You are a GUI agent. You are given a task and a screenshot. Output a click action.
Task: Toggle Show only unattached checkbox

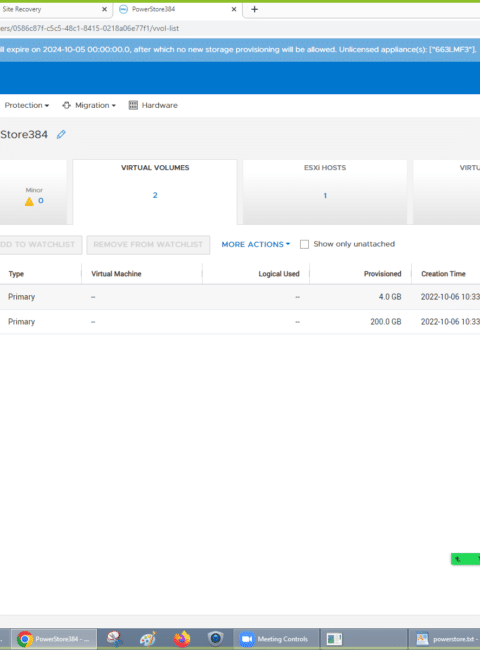click(x=304, y=244)
